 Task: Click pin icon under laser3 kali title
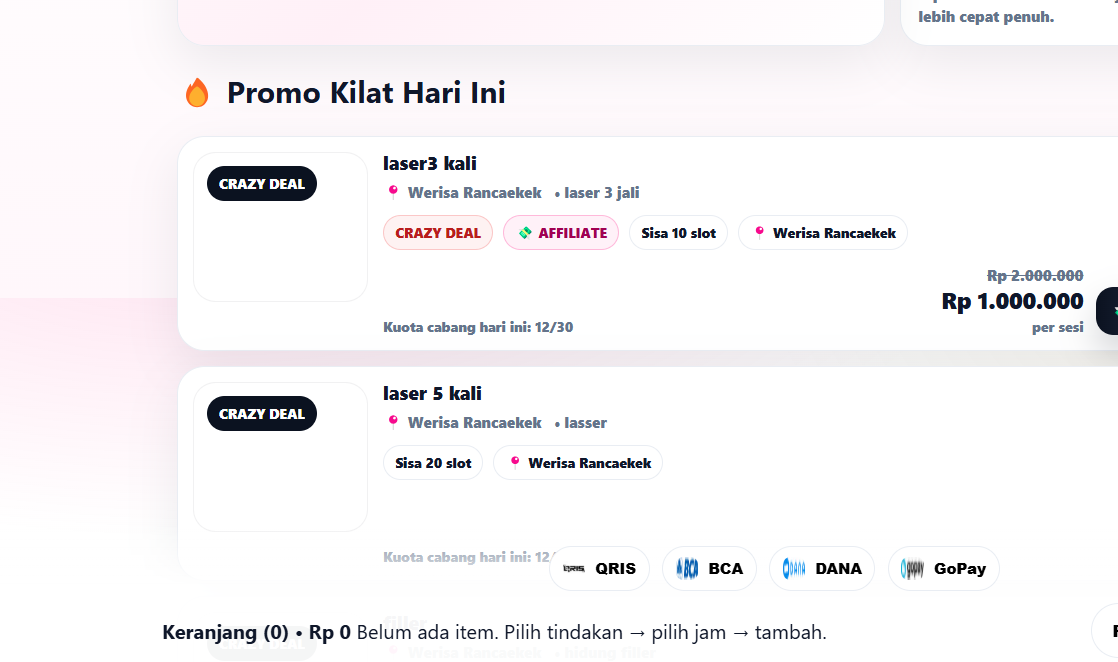pyautogui.click(x=393, y=192)
